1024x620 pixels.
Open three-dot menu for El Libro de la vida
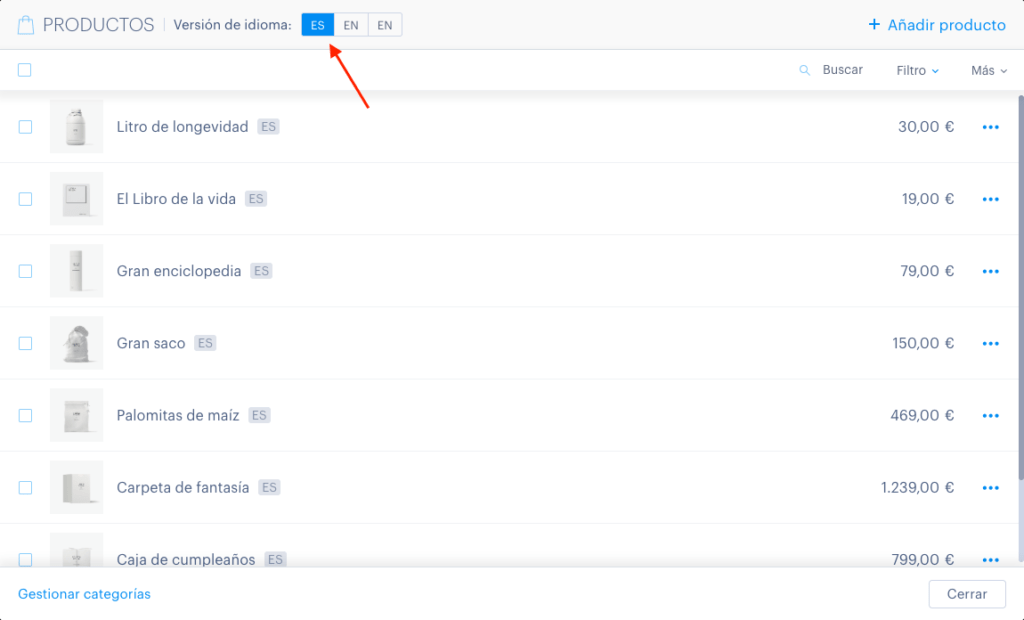coord(990,199)
